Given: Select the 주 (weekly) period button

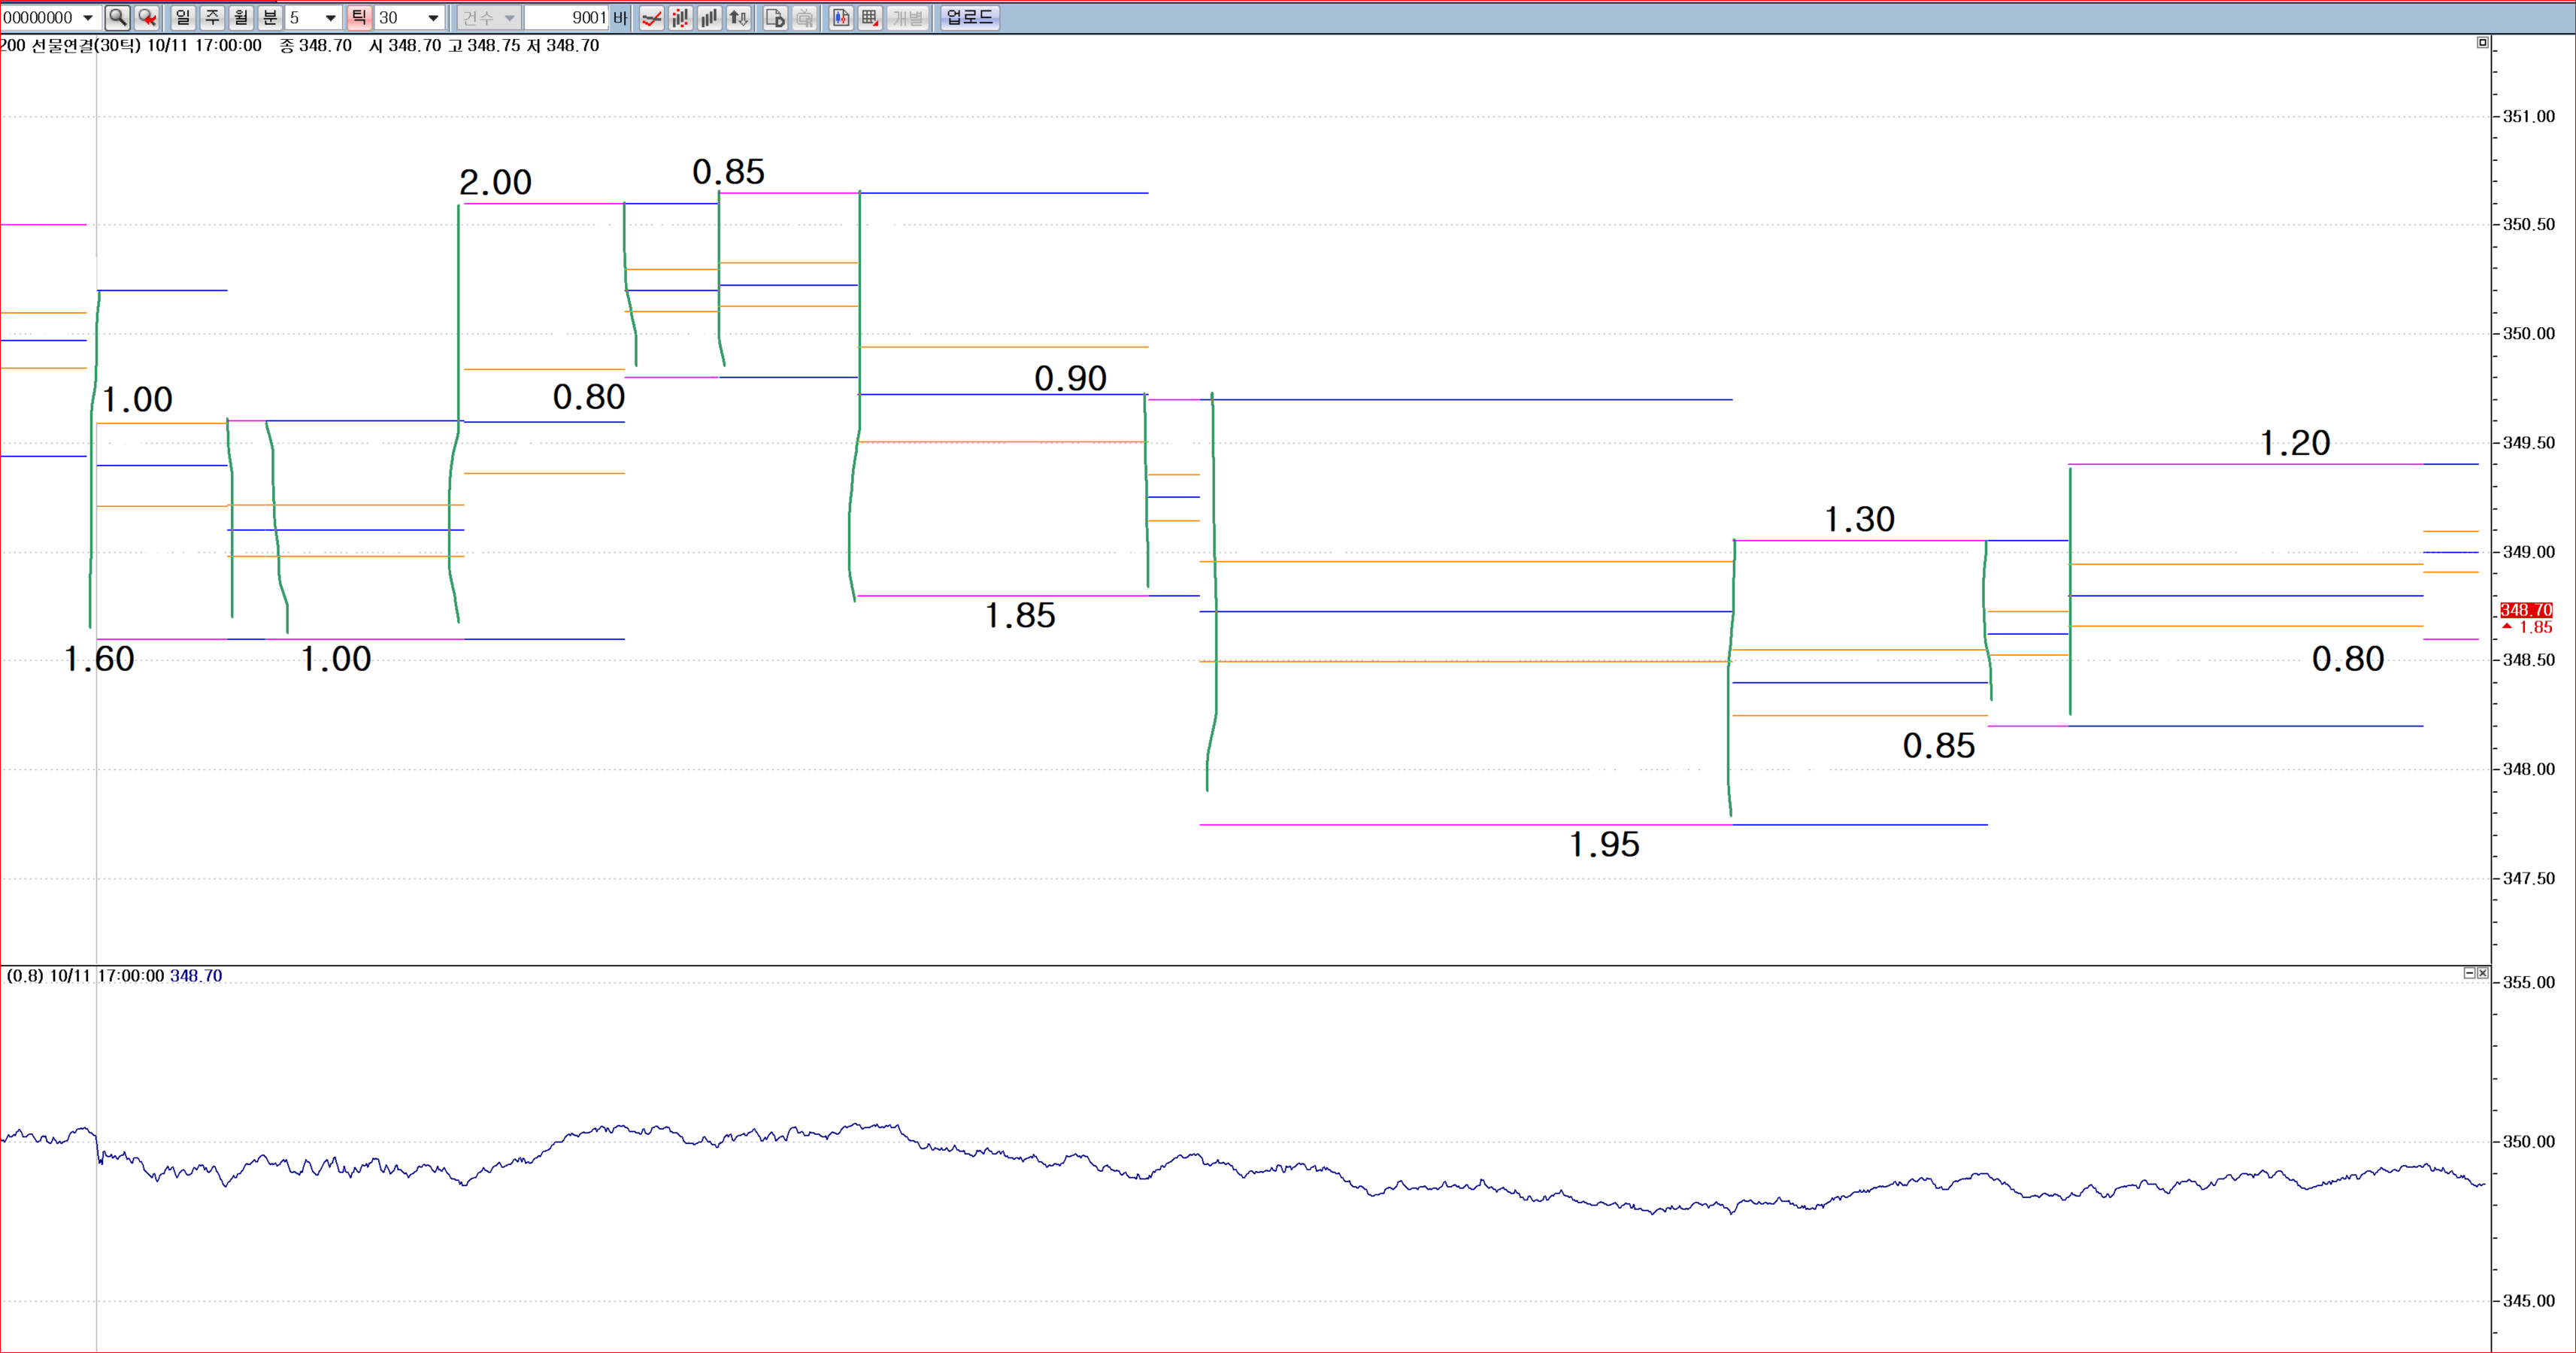Looking at the screenshot, I should coord(212,17).
